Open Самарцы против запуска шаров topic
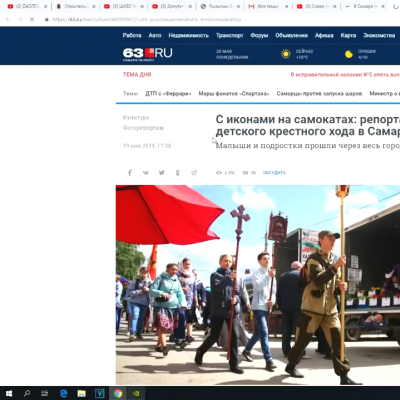400x400 pixels. [319, 94]
